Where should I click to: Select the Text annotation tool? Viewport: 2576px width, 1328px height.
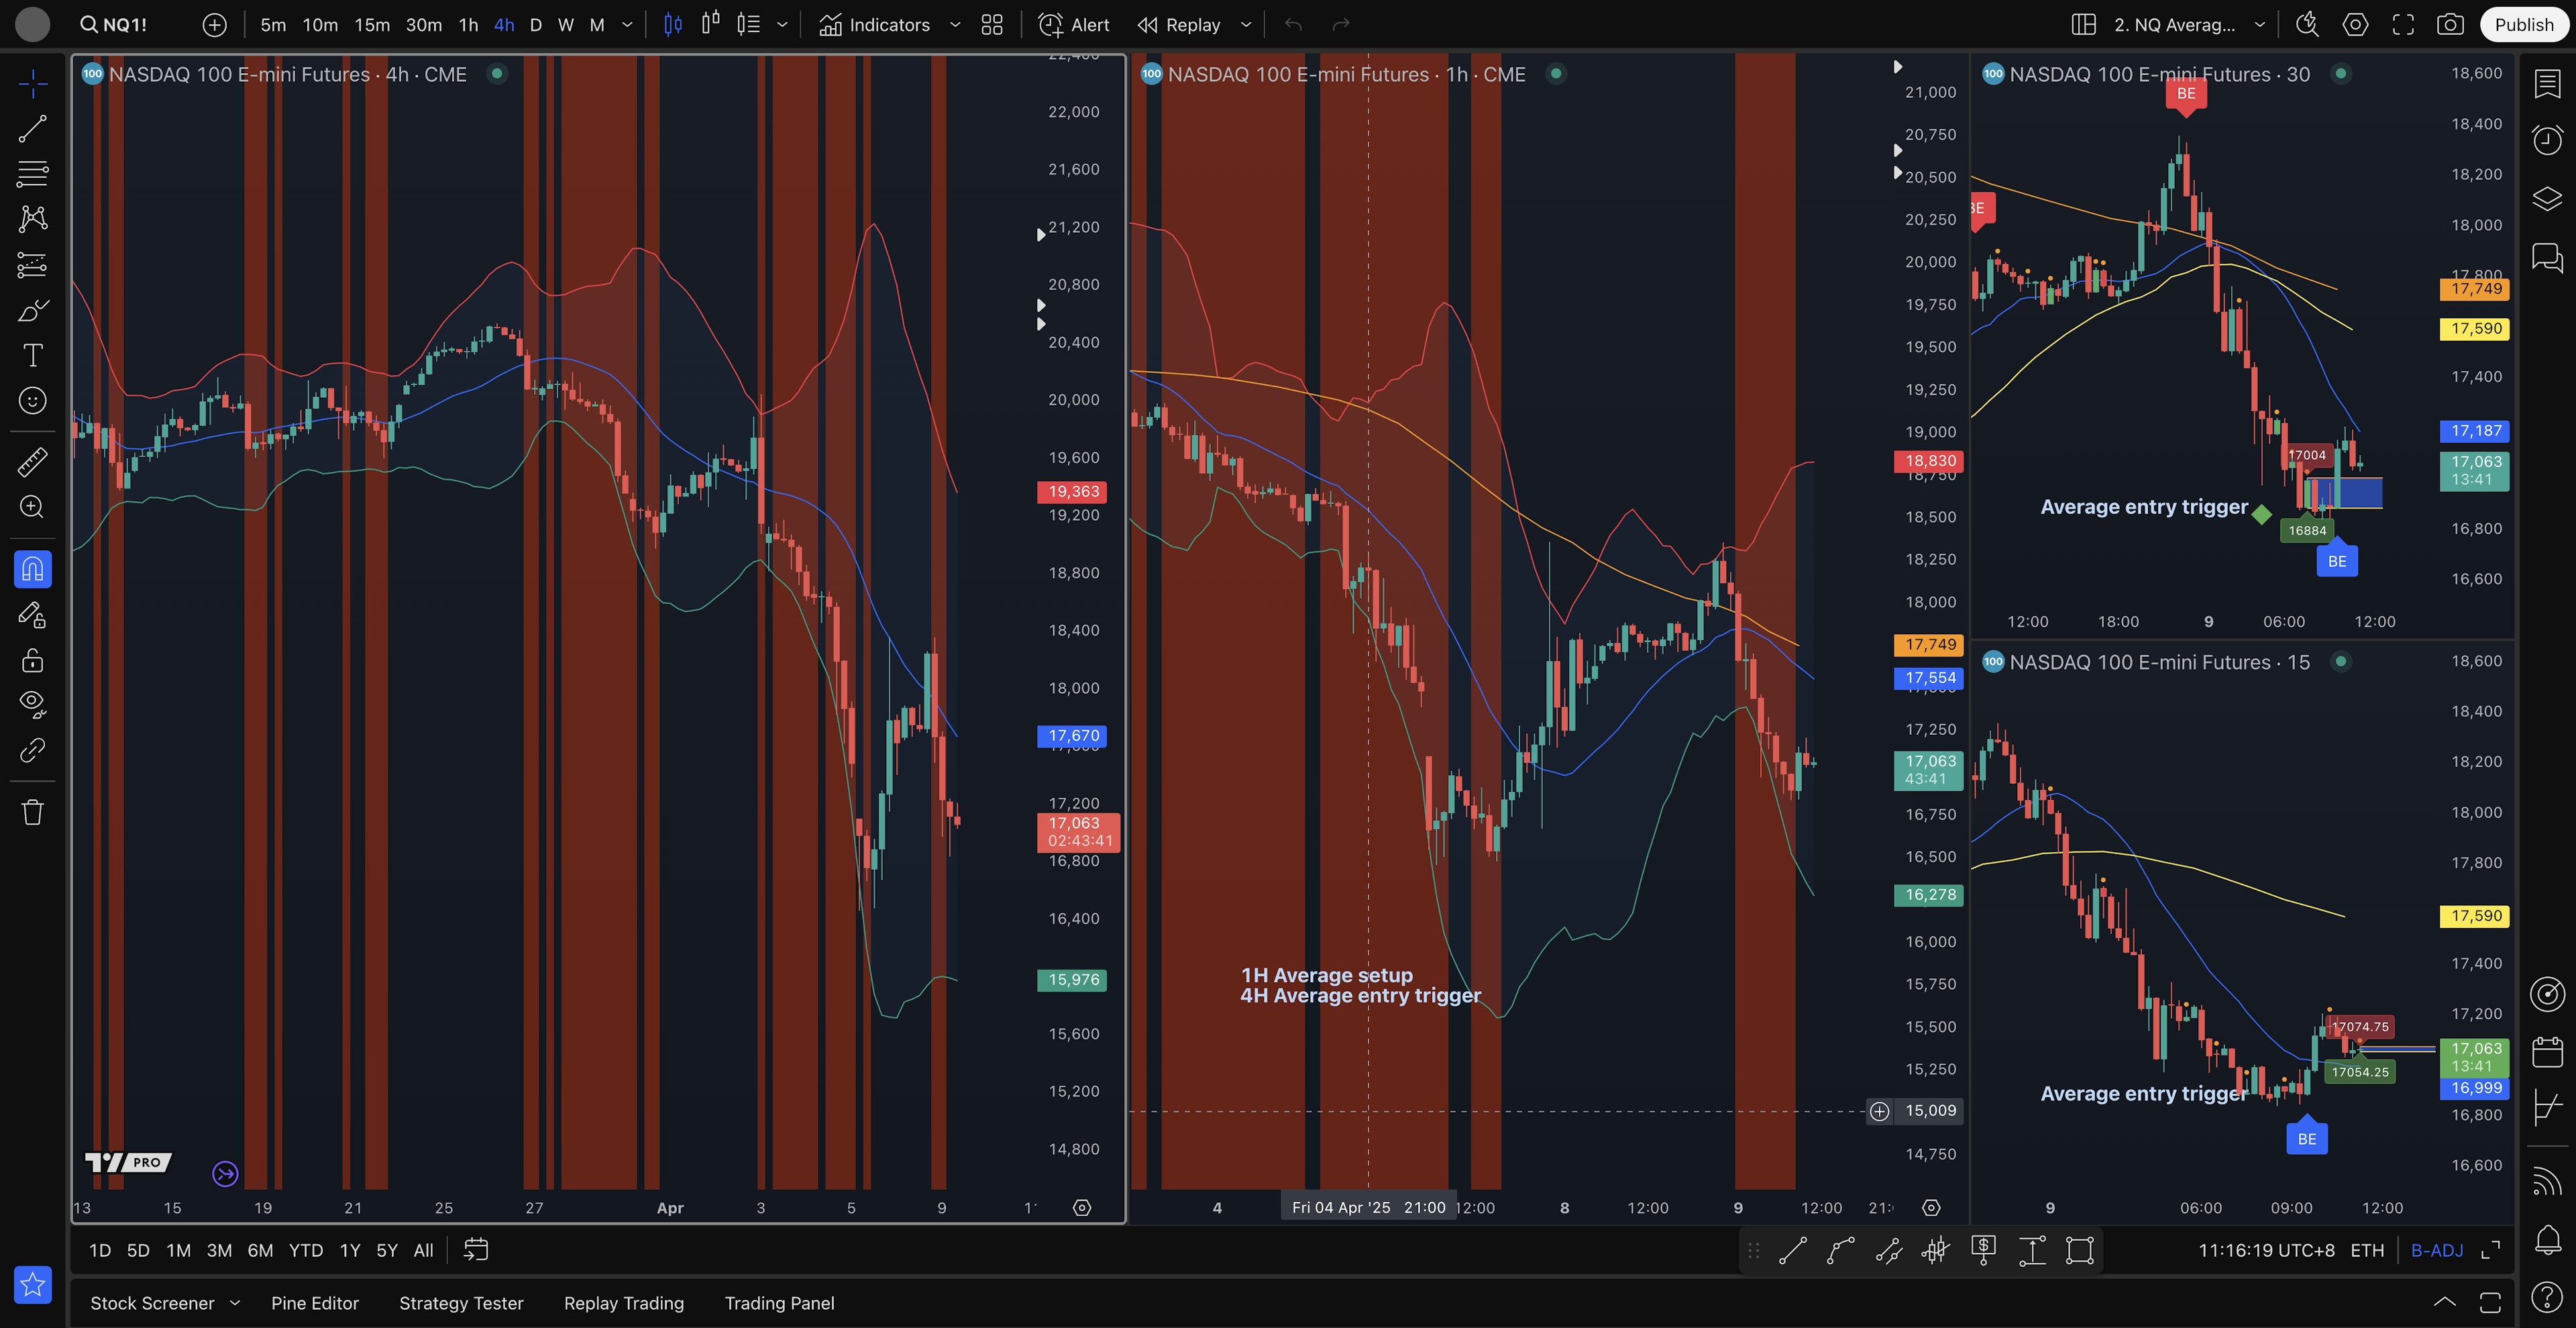(32, 355)
